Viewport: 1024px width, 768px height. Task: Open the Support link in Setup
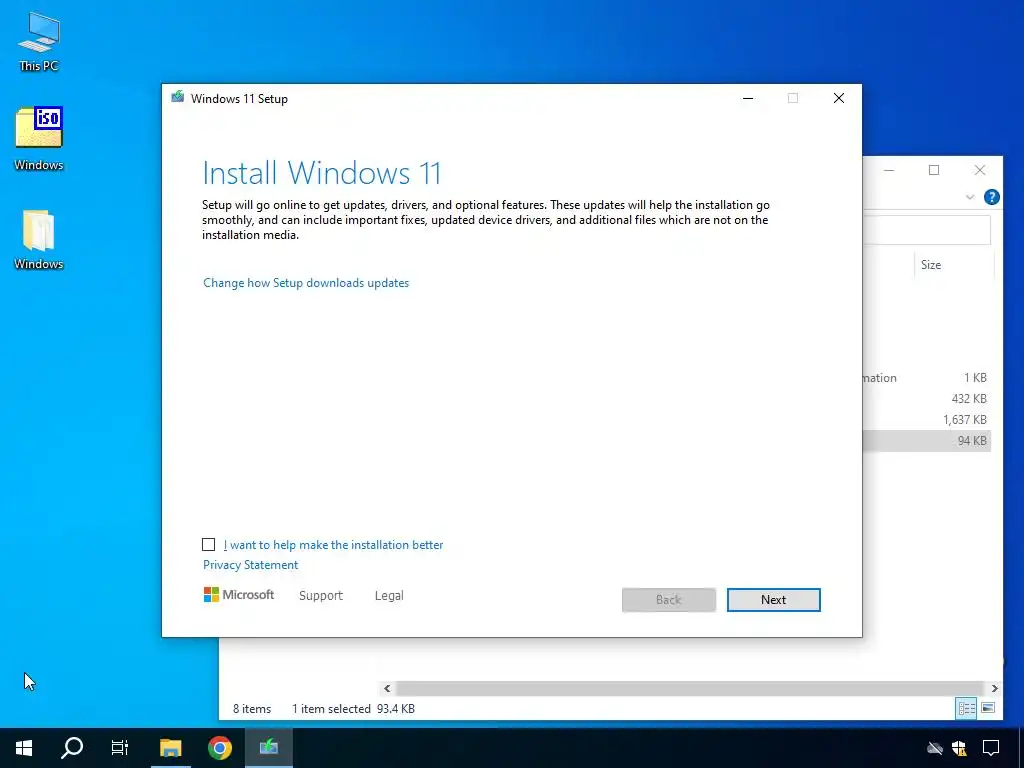321,596
